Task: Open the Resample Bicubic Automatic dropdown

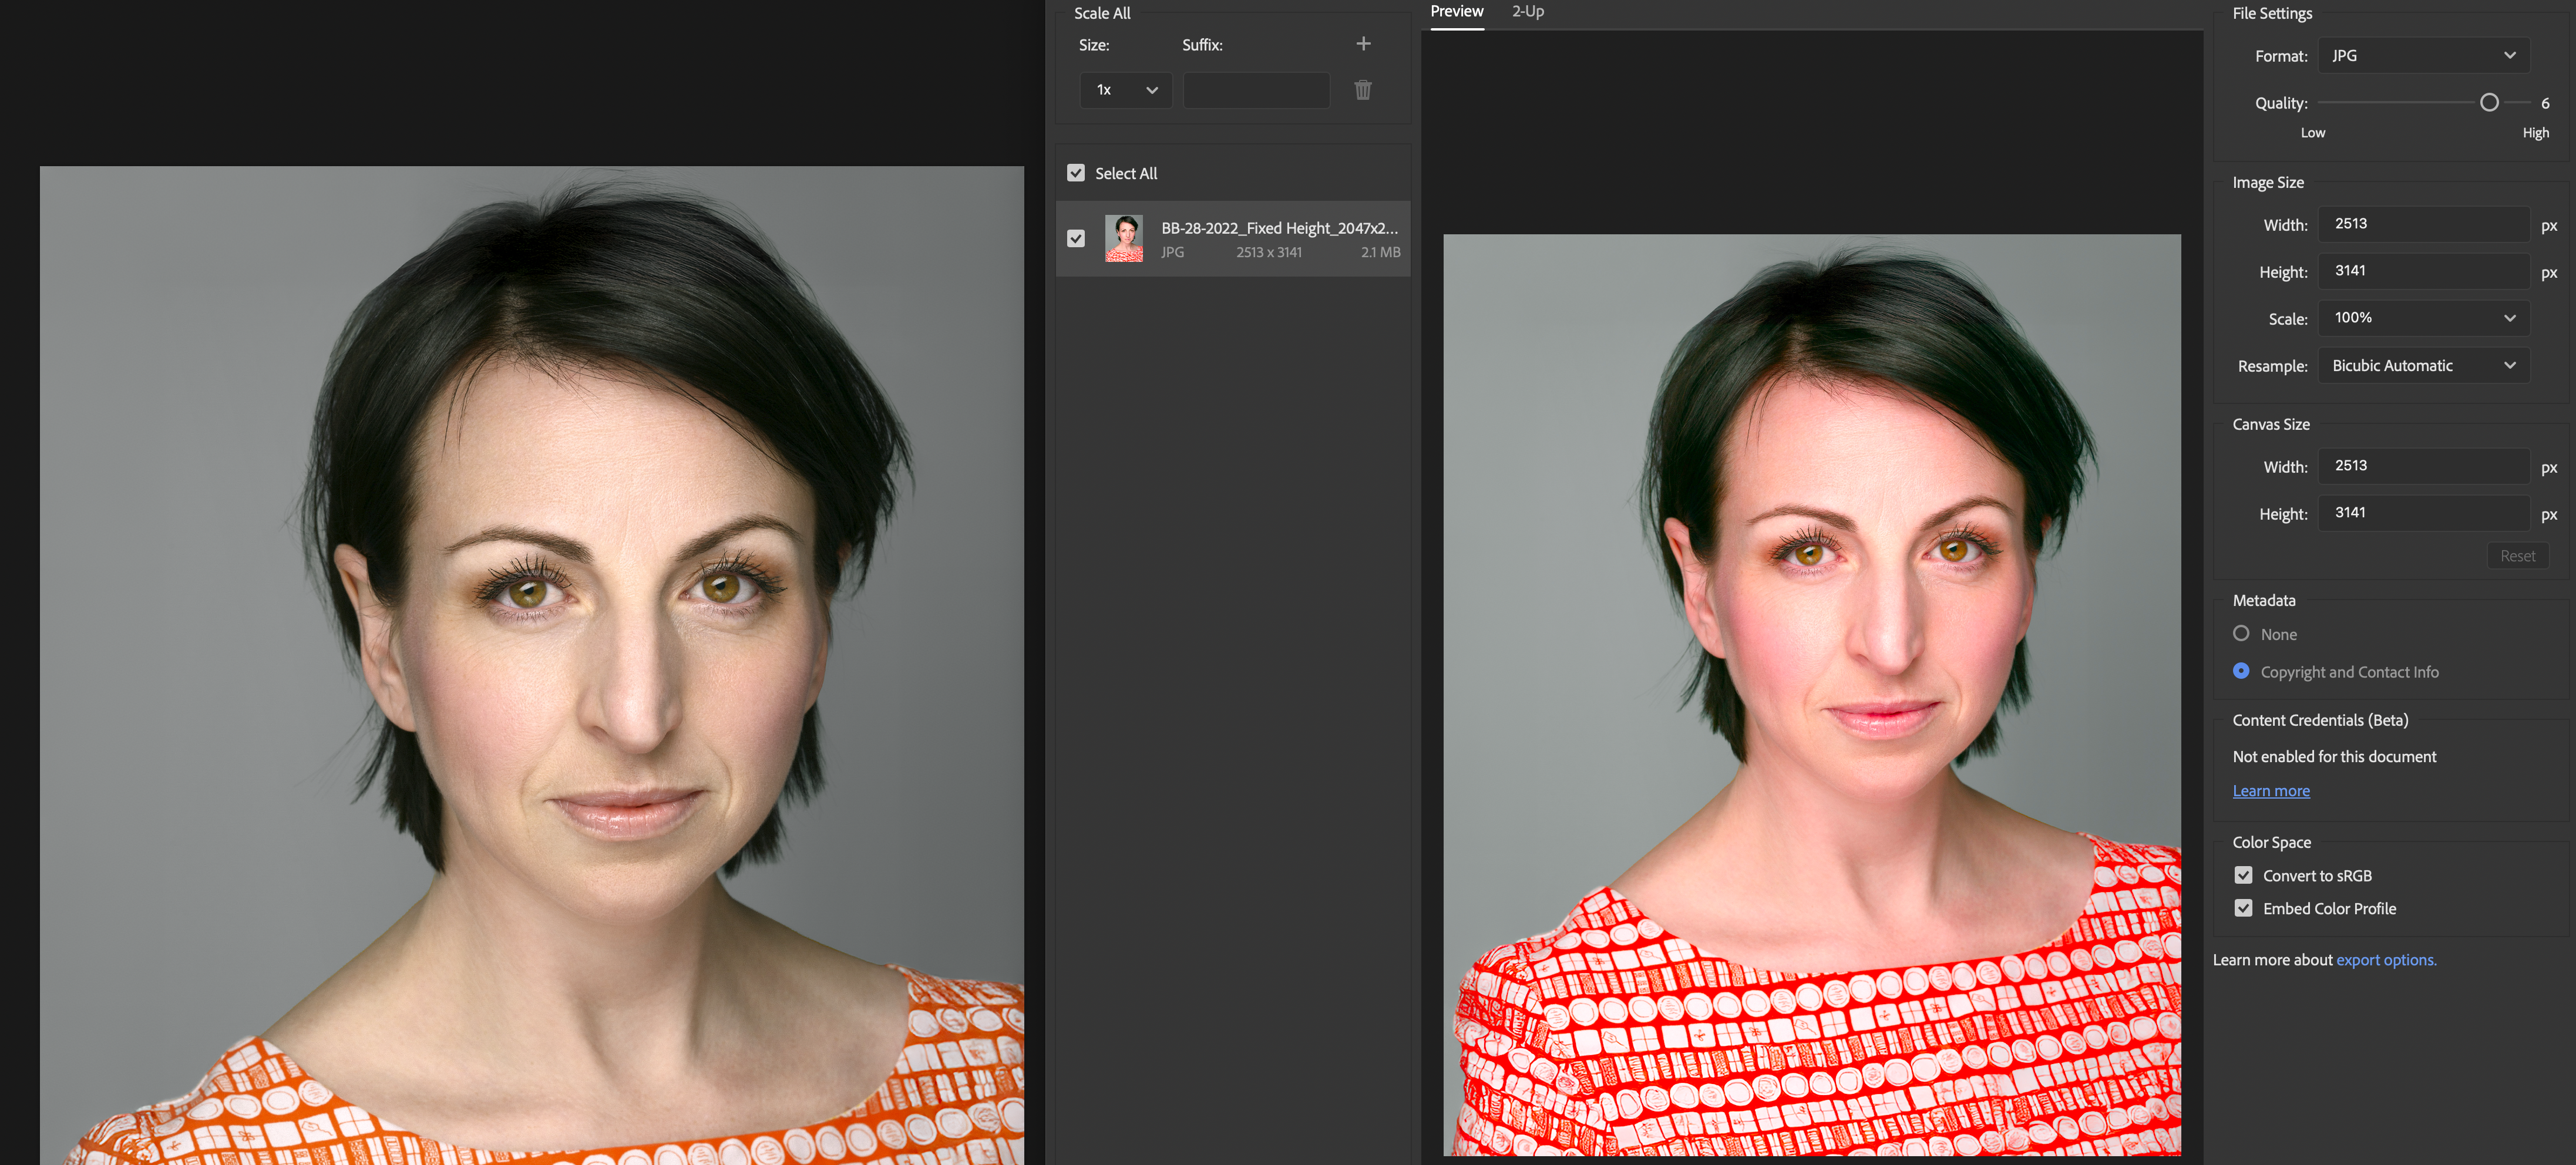Action: pyautogui.click(x=2423, y=366)
